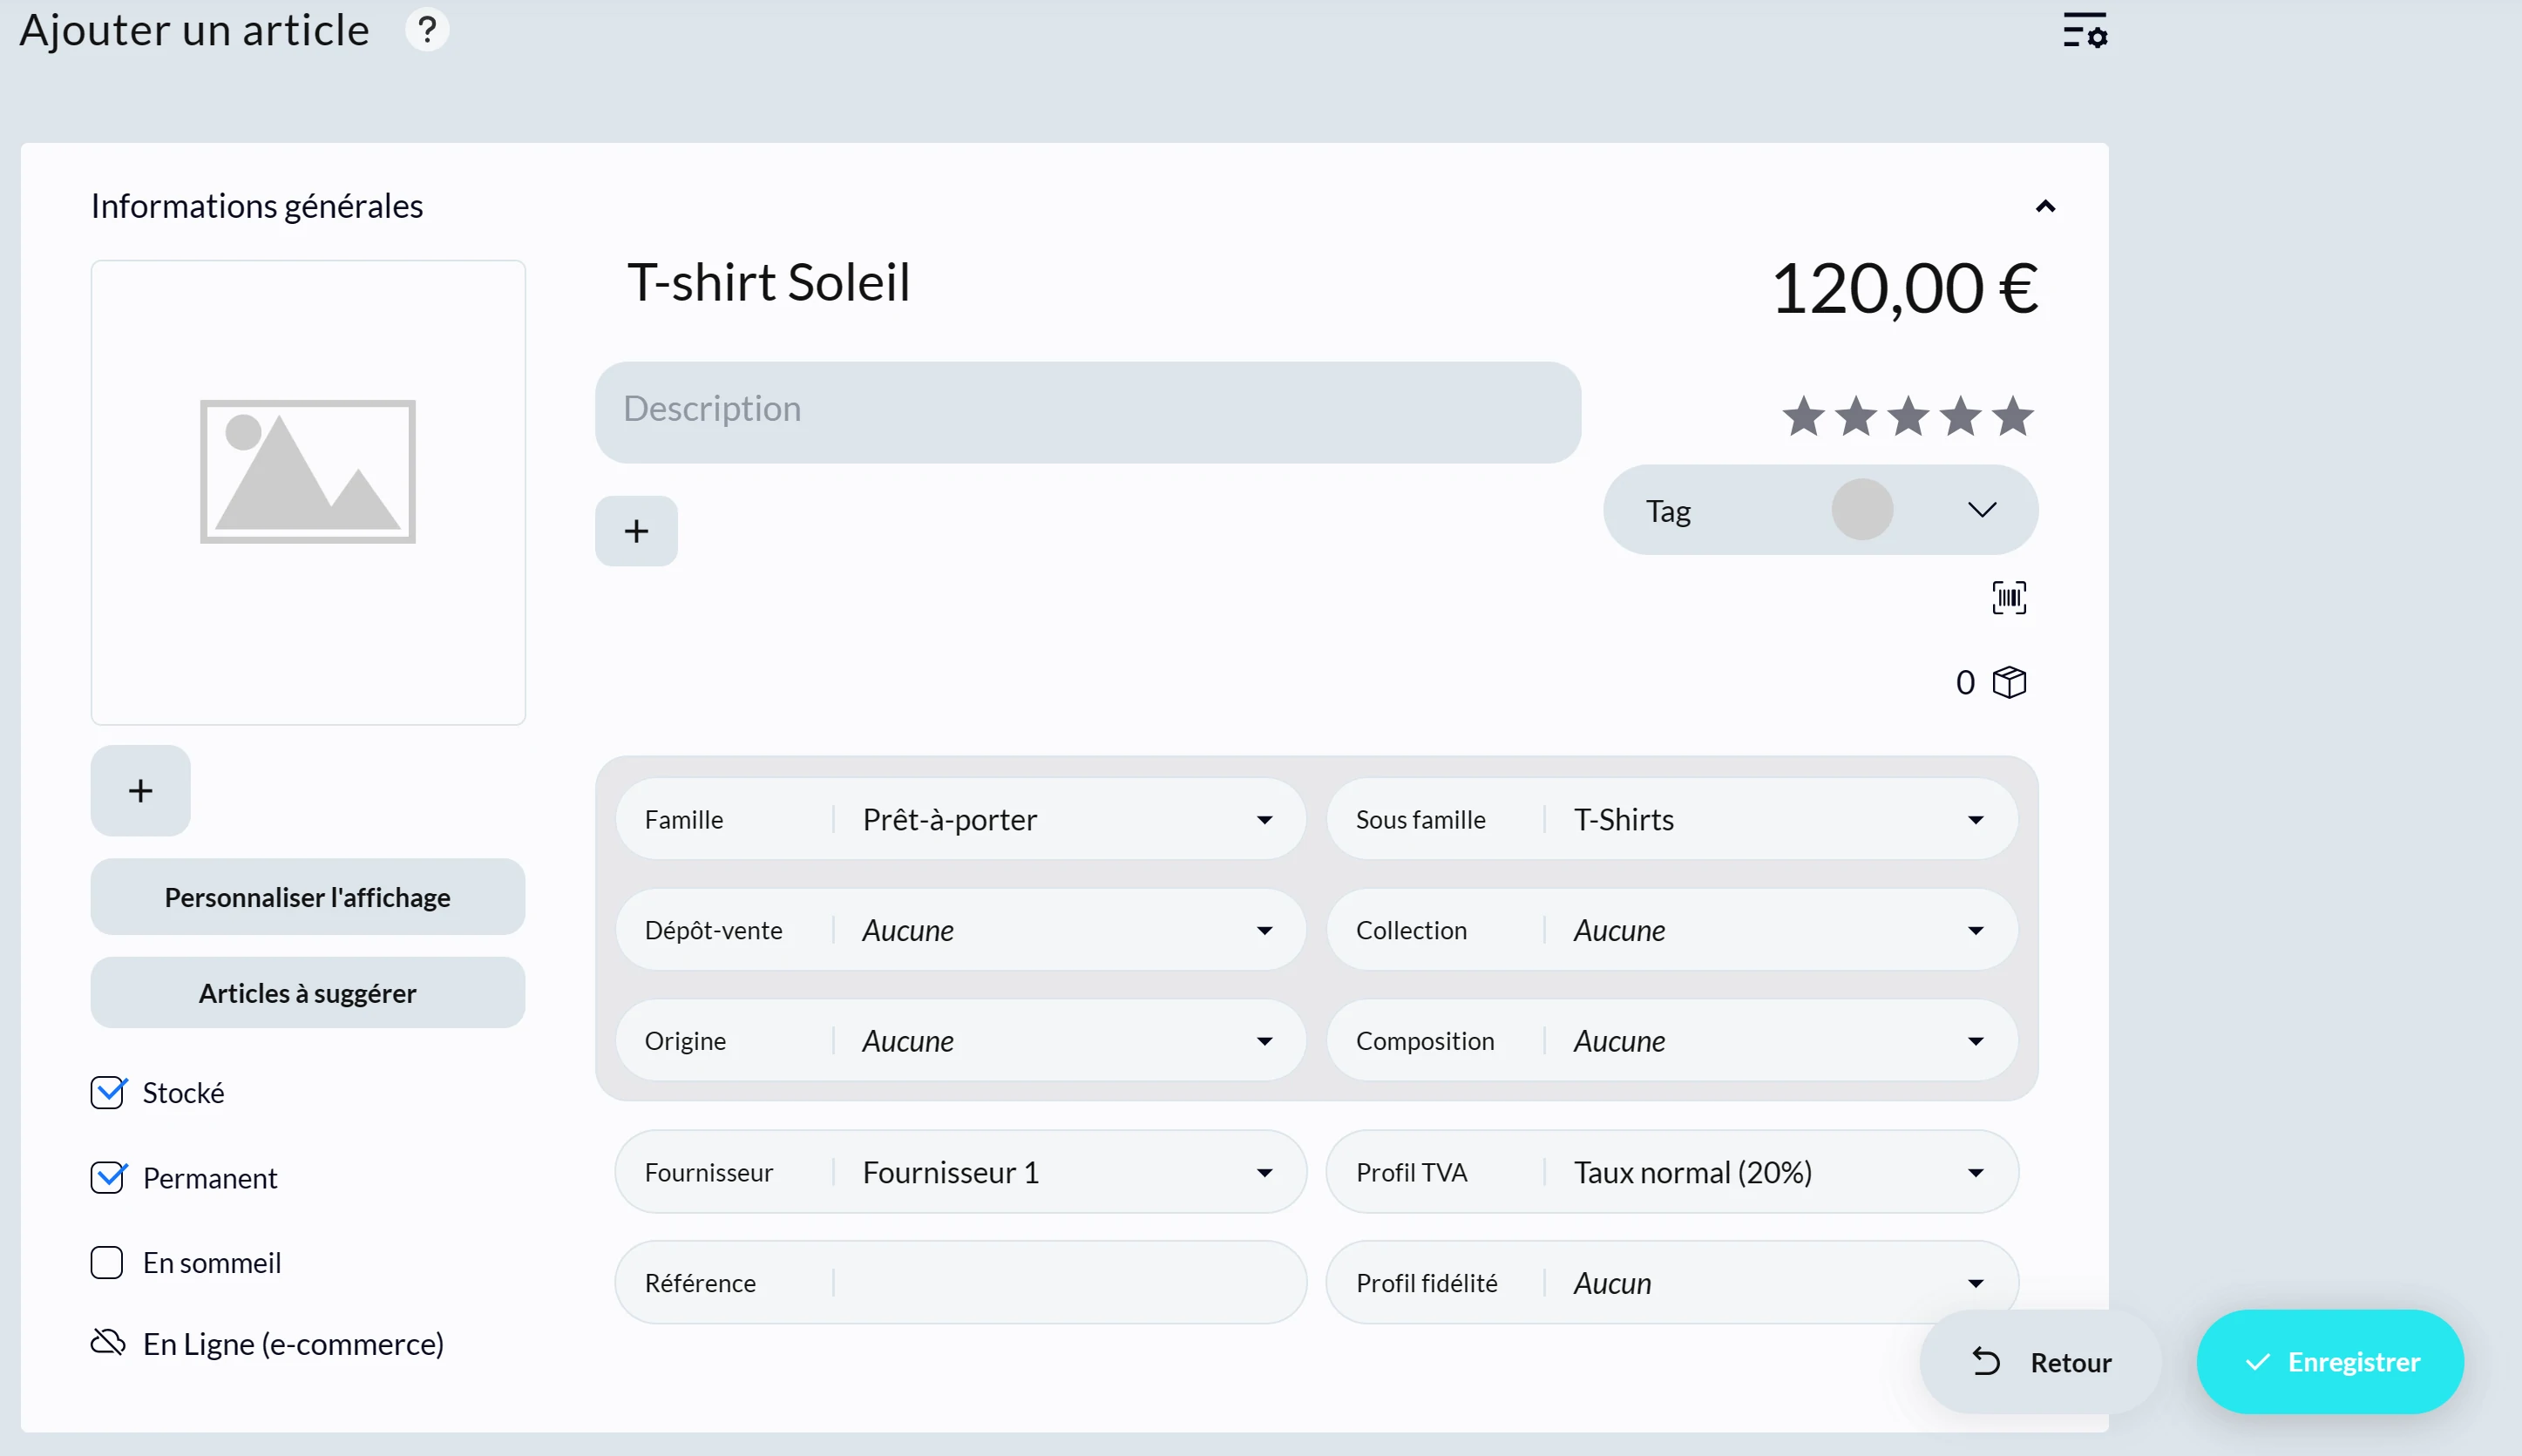
Task: Click the Enregistrer button
Action: (x=2331, y=1362)
